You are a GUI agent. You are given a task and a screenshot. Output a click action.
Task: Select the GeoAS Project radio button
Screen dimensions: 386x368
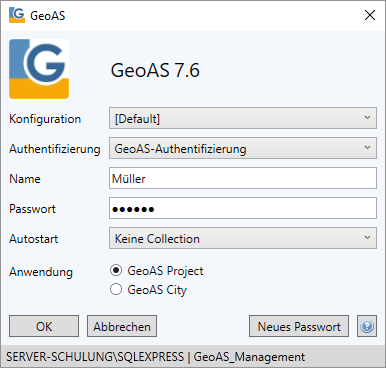(116, 270)
